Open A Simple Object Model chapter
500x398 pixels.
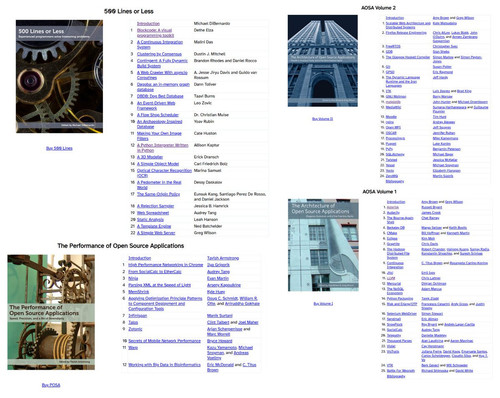tap(158, 164)
